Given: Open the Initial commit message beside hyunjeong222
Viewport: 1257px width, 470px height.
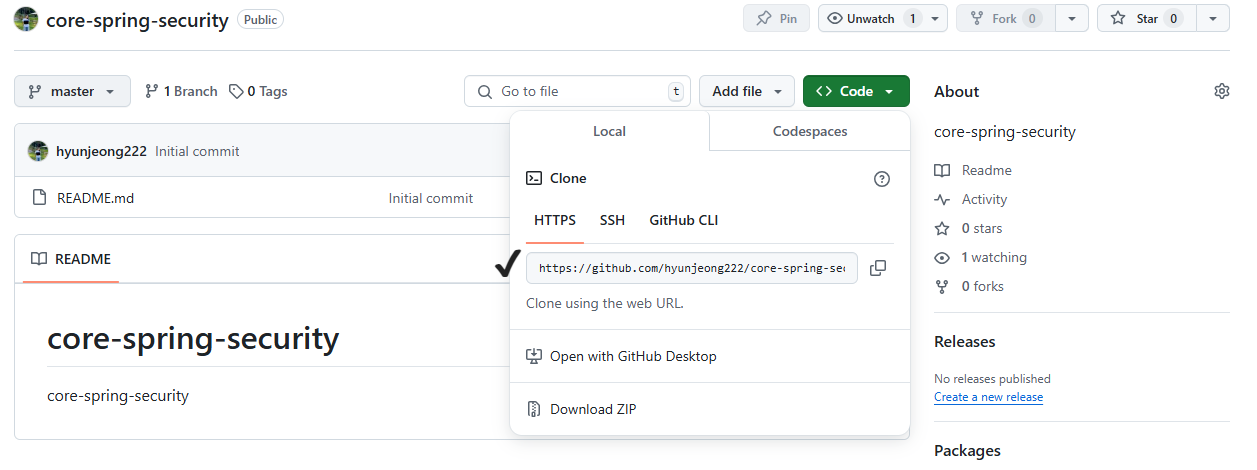Looking at the screenshot, I should tap(197, 151).
